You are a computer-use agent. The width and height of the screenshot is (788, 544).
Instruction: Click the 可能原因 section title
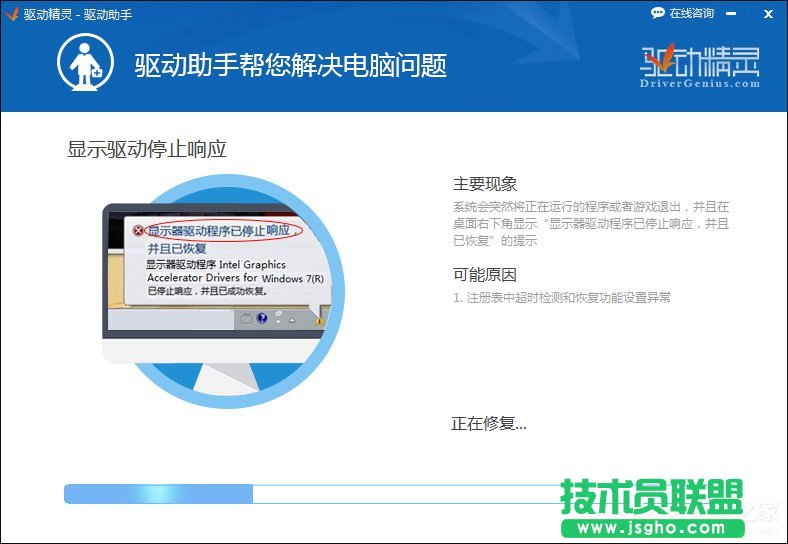484,275
